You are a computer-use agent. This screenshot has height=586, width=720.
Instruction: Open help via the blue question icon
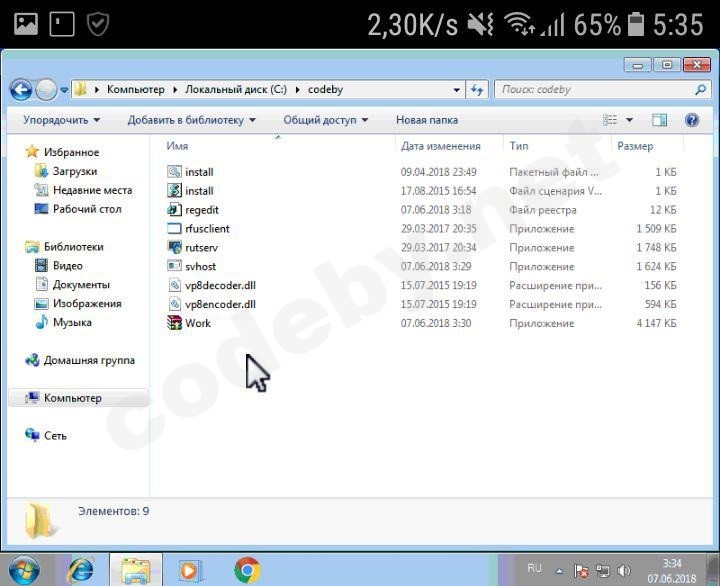[692, 120]
